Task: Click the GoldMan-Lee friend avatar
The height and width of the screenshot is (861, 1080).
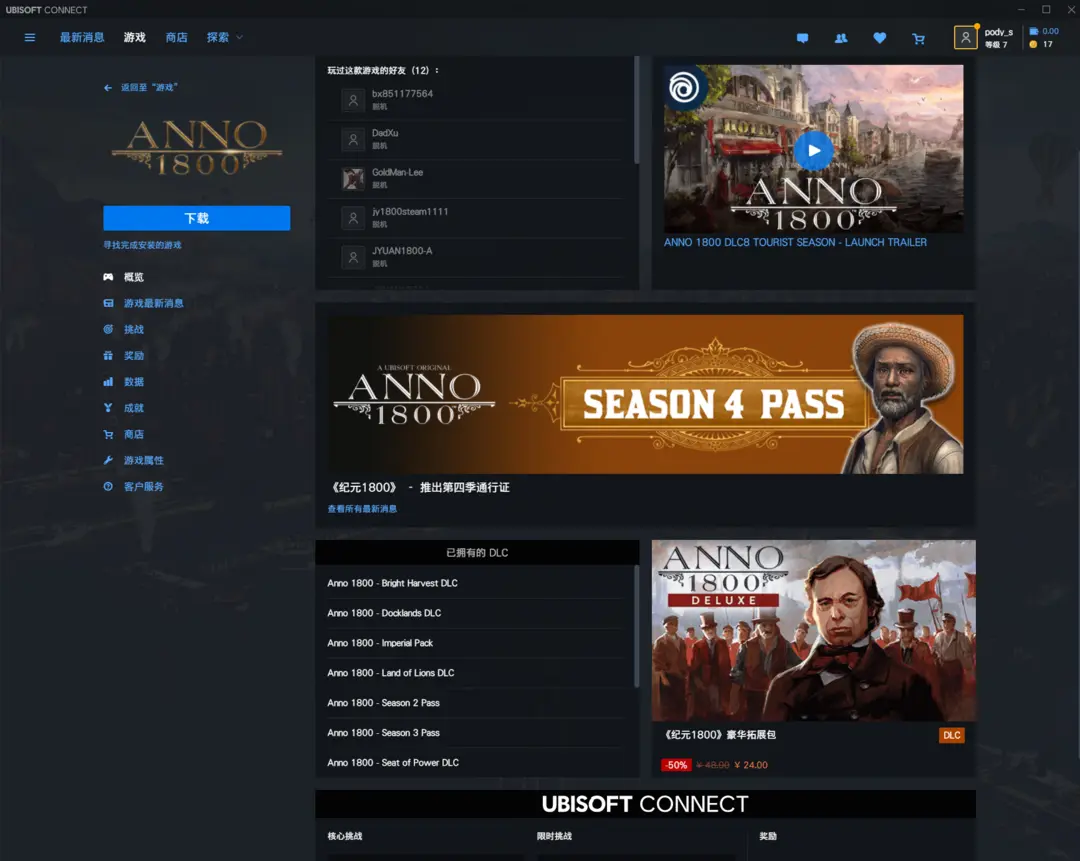Action: coord(353,178)
